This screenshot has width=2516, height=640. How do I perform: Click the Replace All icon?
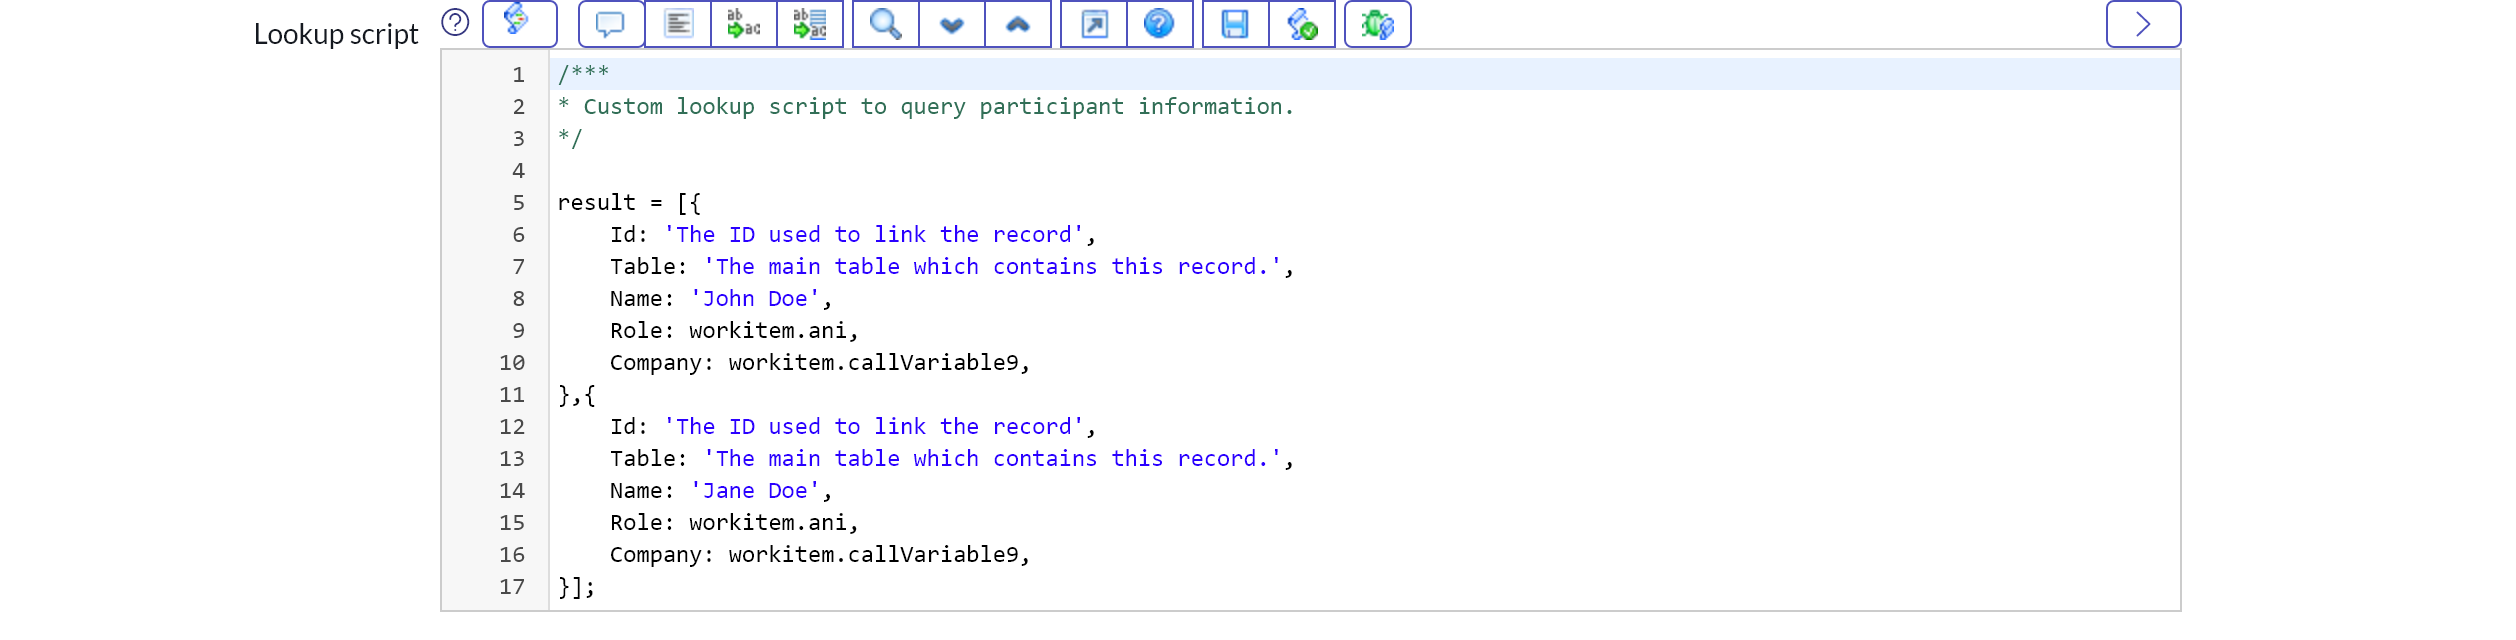click(x=810, y=24)
